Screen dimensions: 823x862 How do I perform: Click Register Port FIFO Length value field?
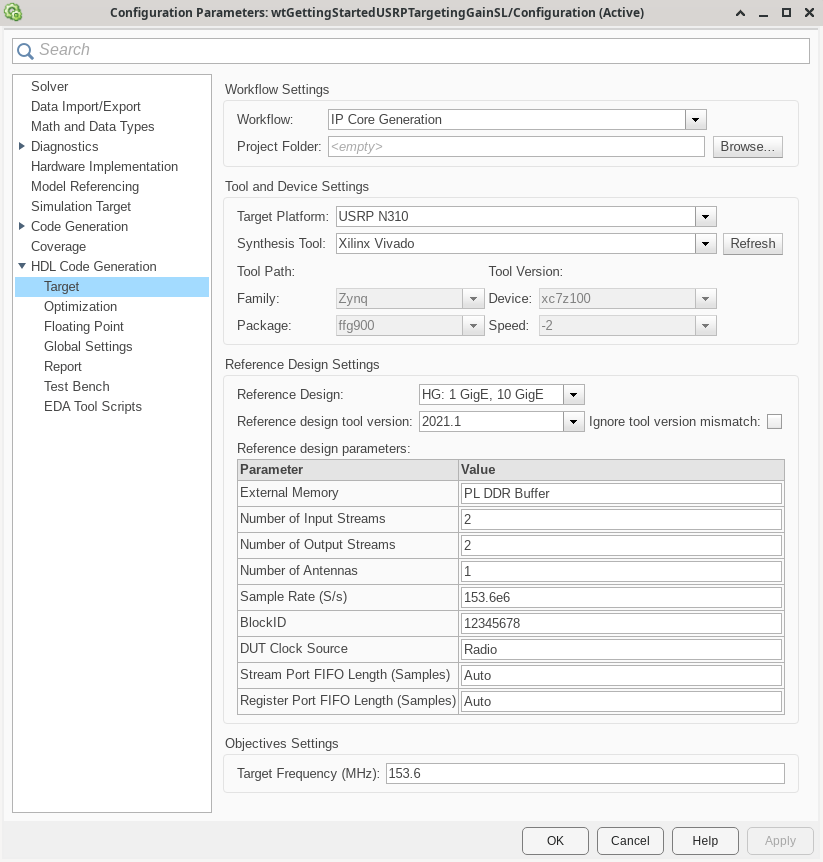tap(621, 701)
